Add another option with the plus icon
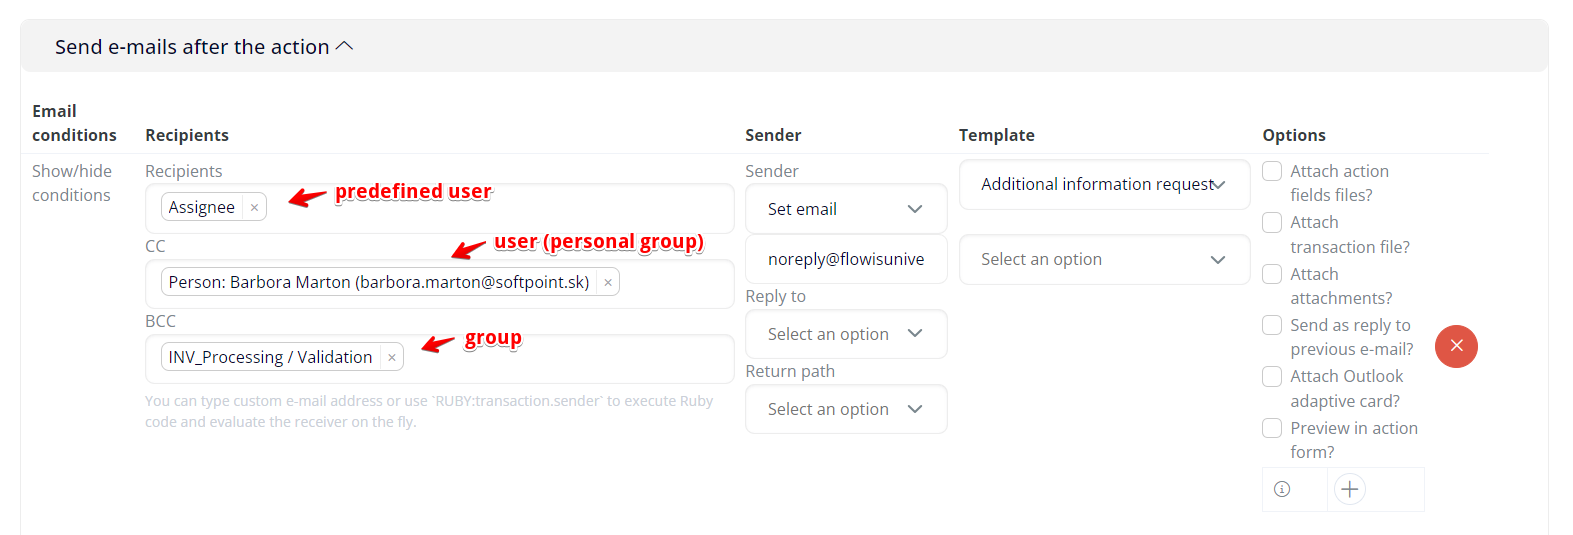This screenshot has height=535, width=1573. coord(1349,489)
